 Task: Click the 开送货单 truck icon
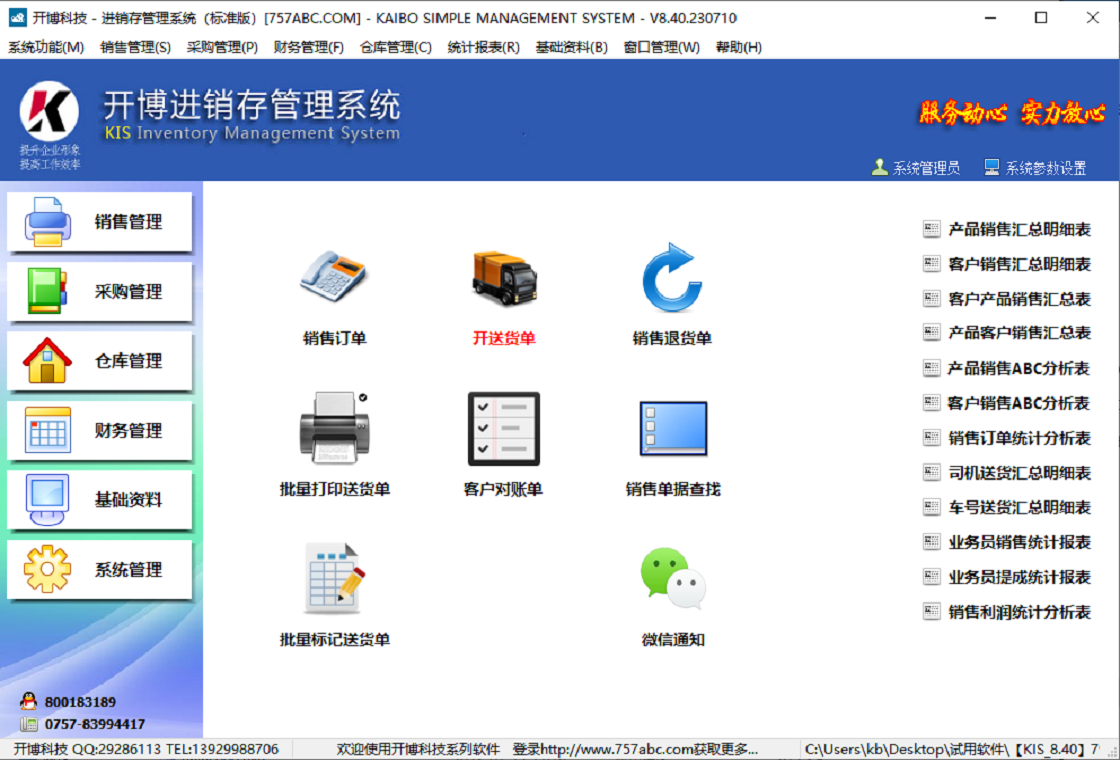504,279
